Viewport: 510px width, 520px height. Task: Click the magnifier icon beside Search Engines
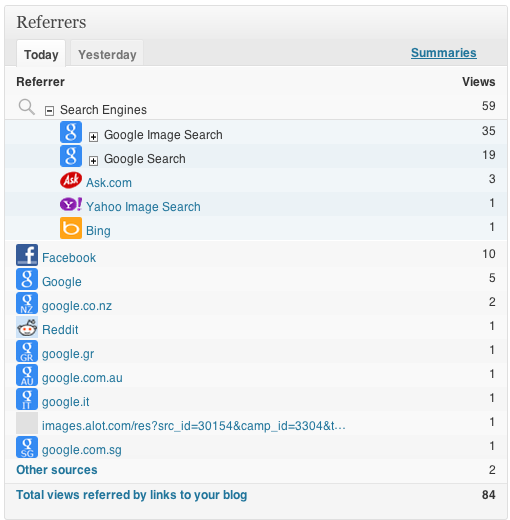pyautogui.click(x=27, y=107)
